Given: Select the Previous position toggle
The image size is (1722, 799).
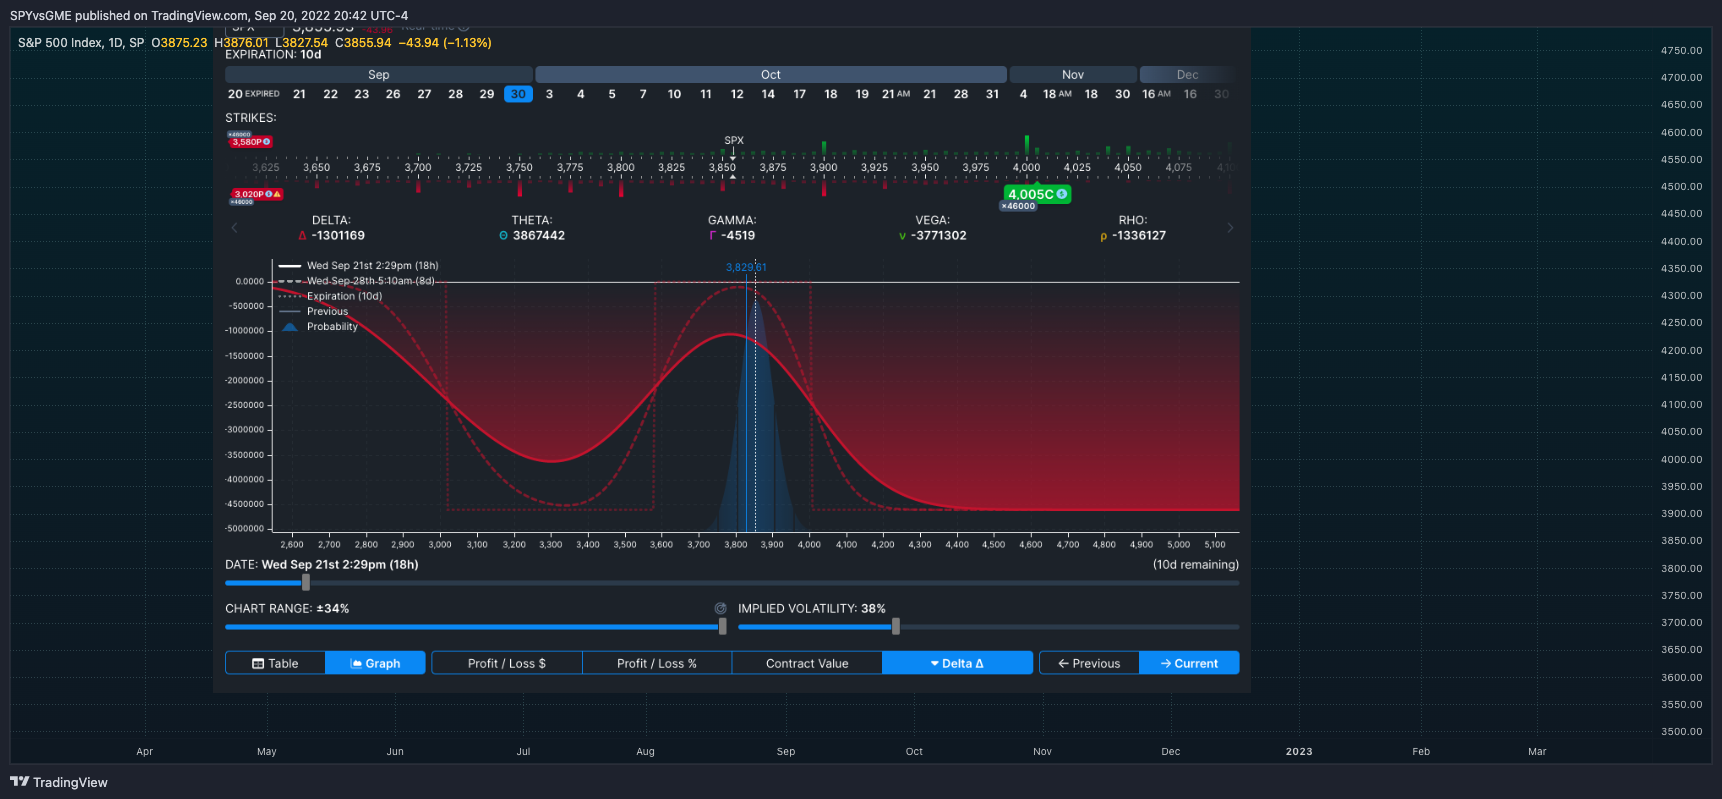Looking at the screenshot, I should tap(1089, 663).
